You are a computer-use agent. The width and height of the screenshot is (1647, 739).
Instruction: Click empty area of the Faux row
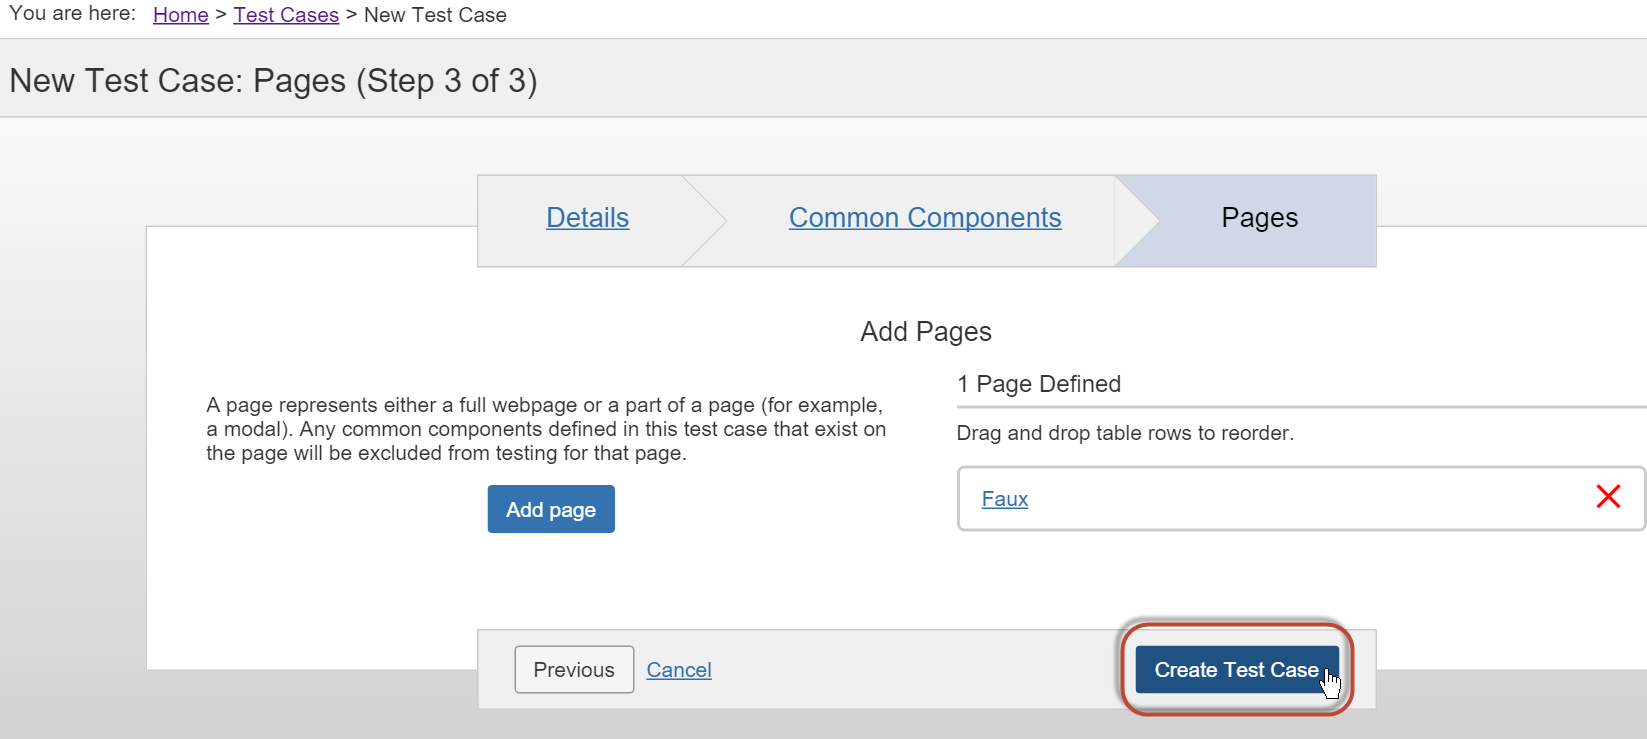(1300, 499)
